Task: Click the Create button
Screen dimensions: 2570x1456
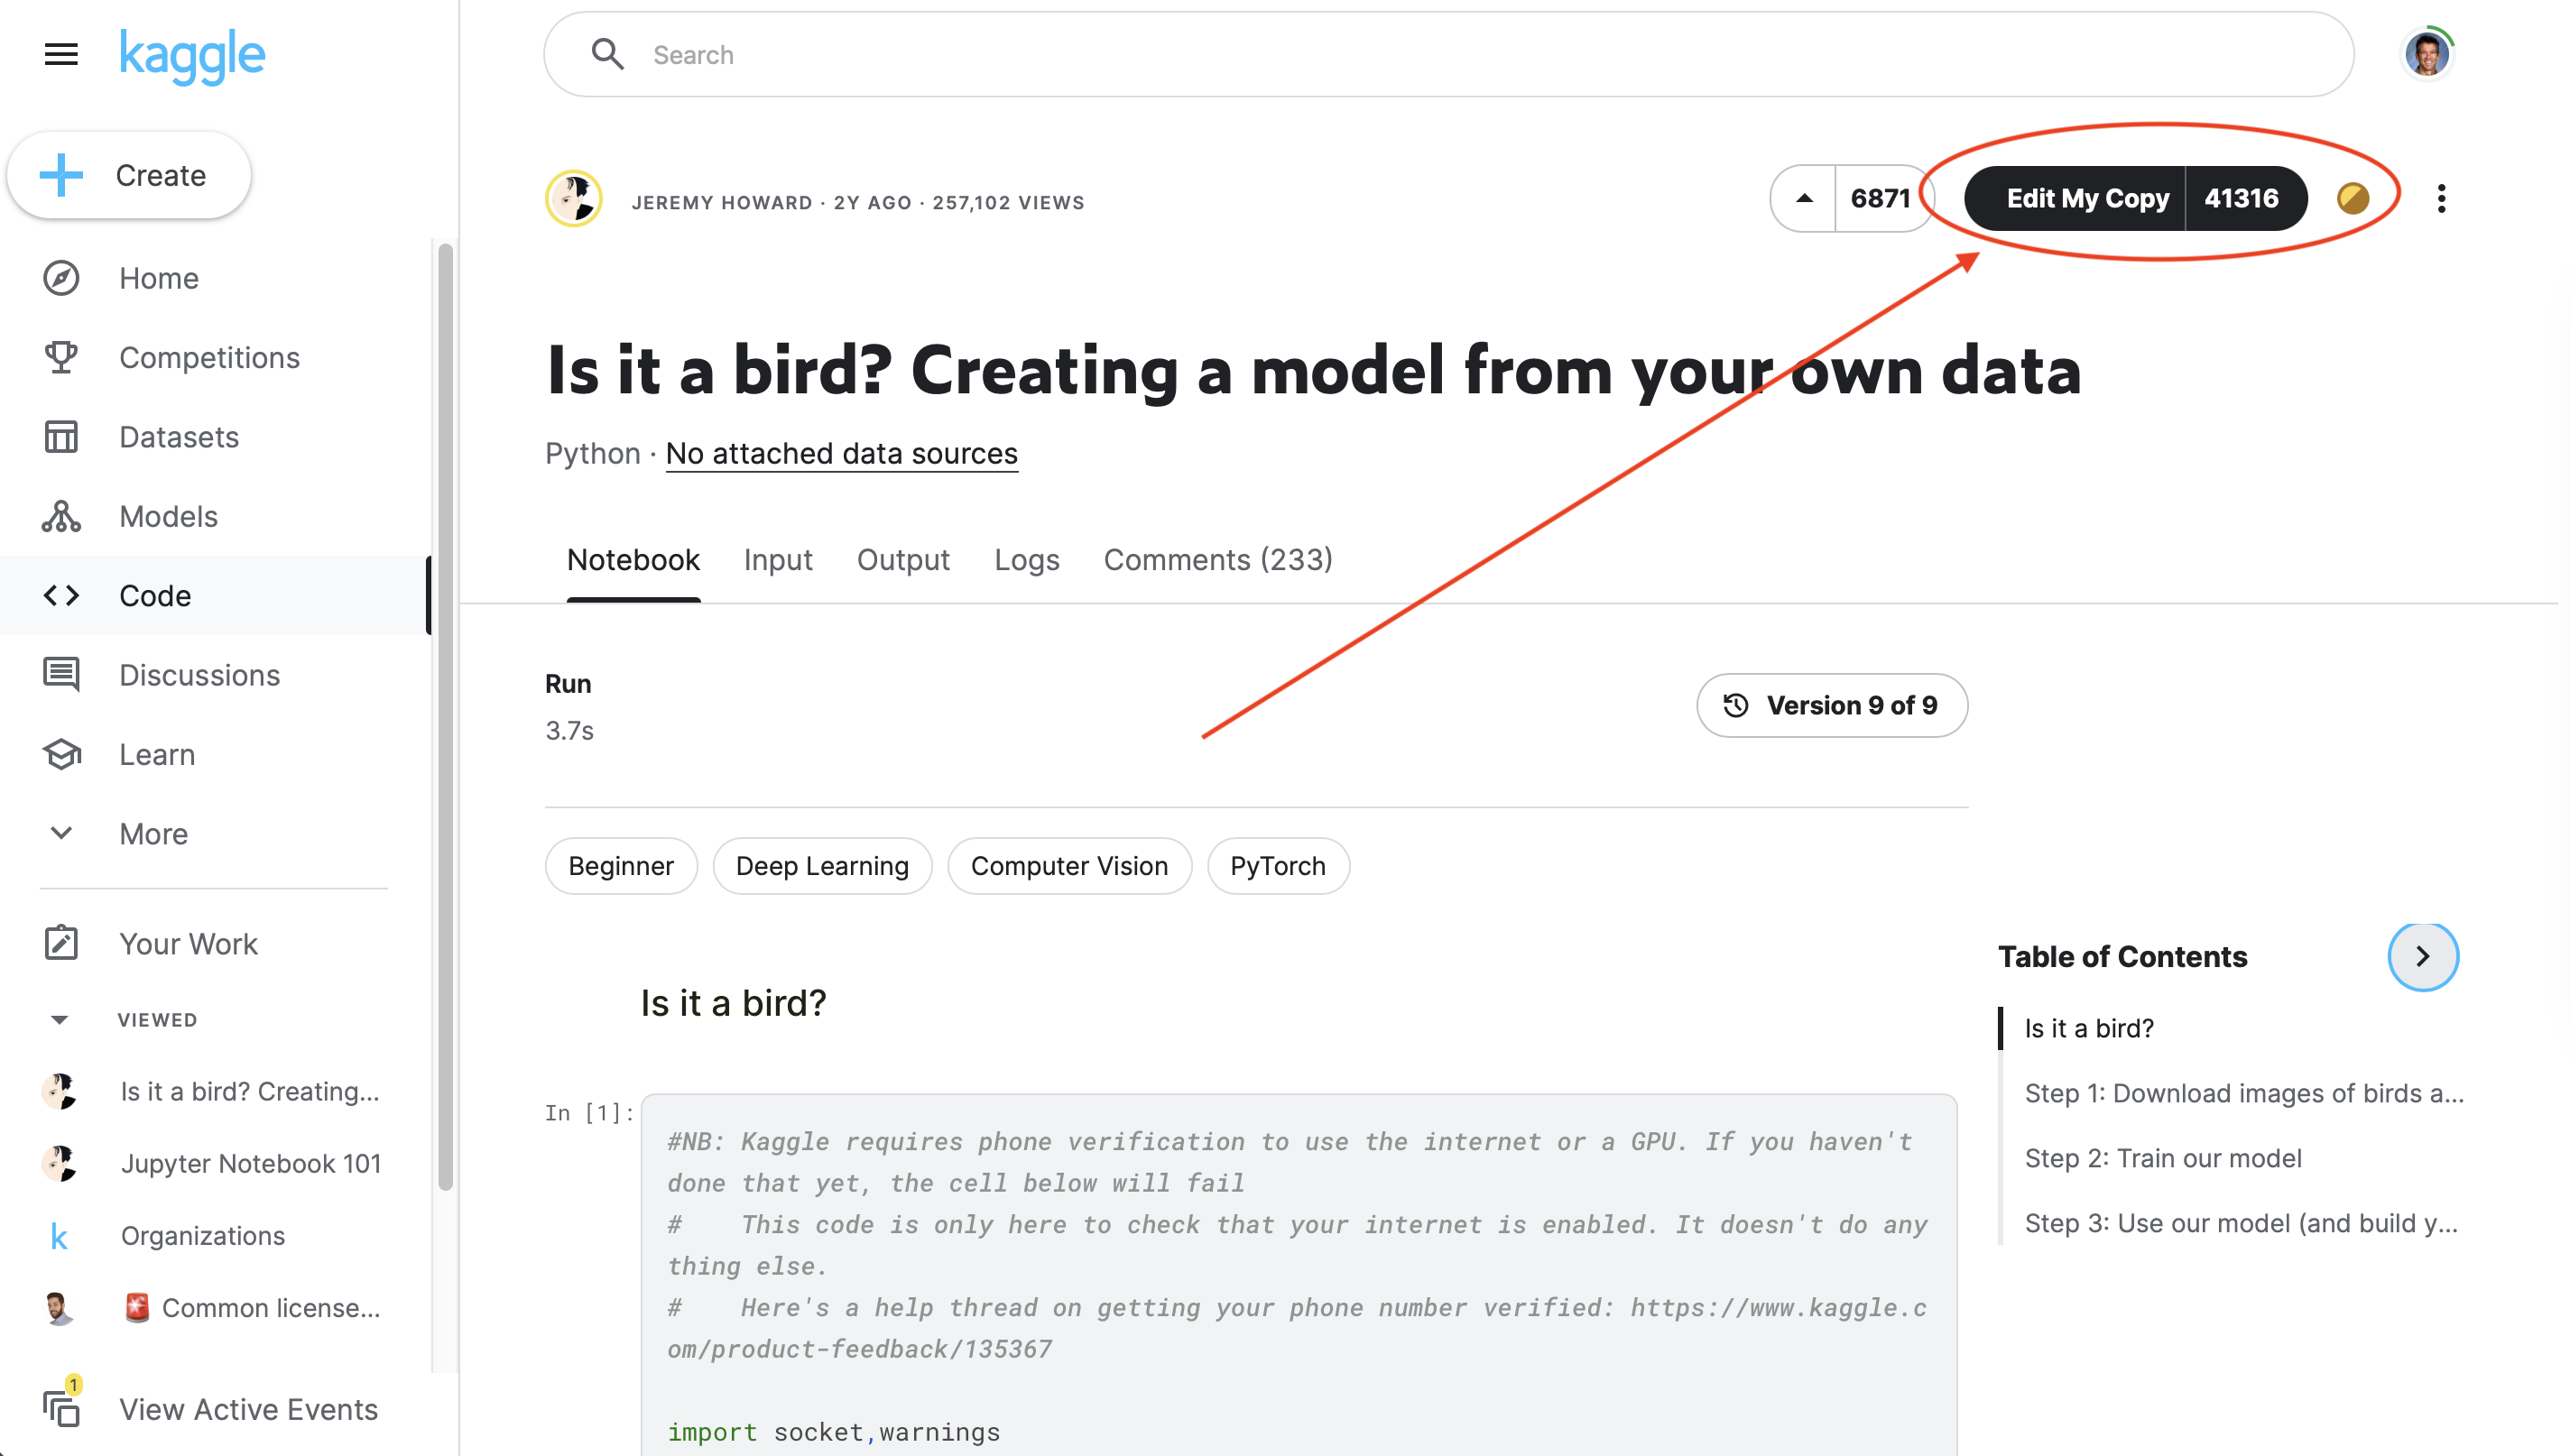Action: point(129,175)
